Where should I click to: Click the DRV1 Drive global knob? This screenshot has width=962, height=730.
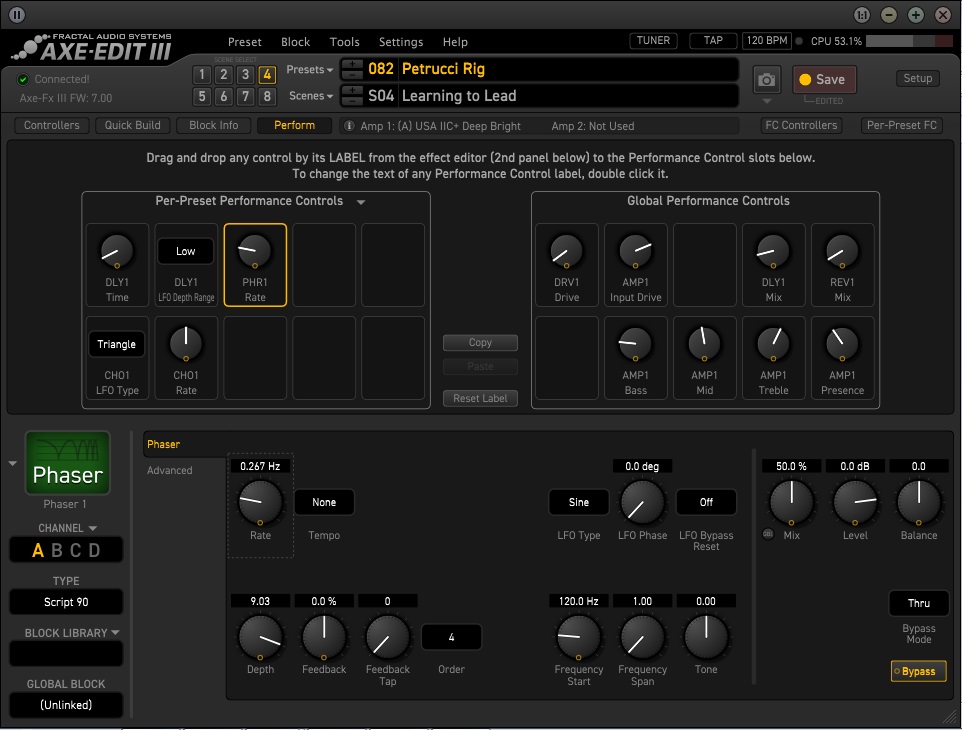pyautogui.click(x=566, y=250)
